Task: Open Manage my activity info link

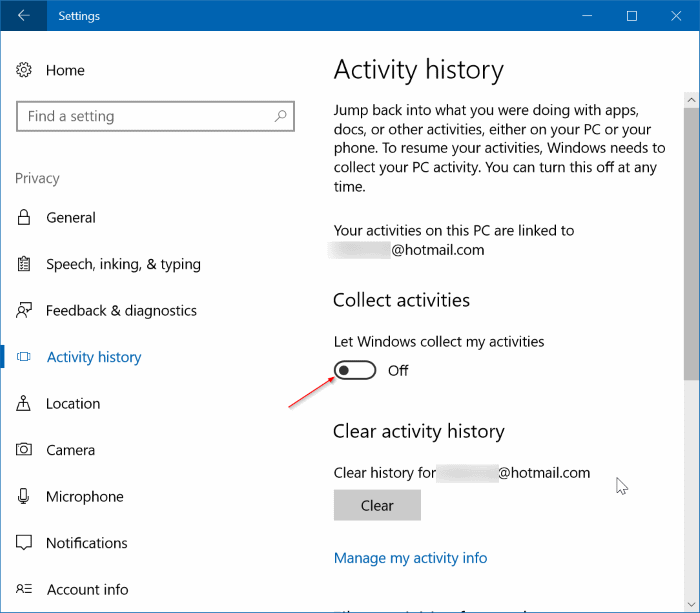Action: click(x=410, y=558)
